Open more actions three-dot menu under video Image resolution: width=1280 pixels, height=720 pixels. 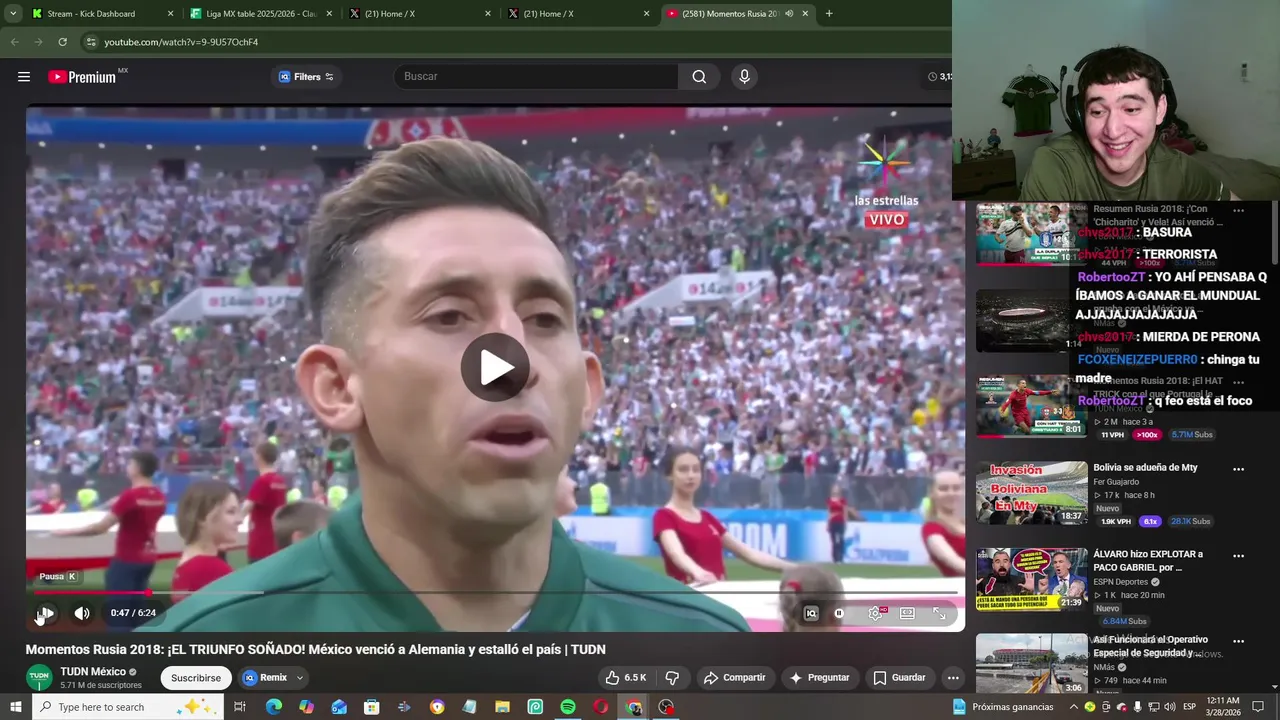coord(953,678)
